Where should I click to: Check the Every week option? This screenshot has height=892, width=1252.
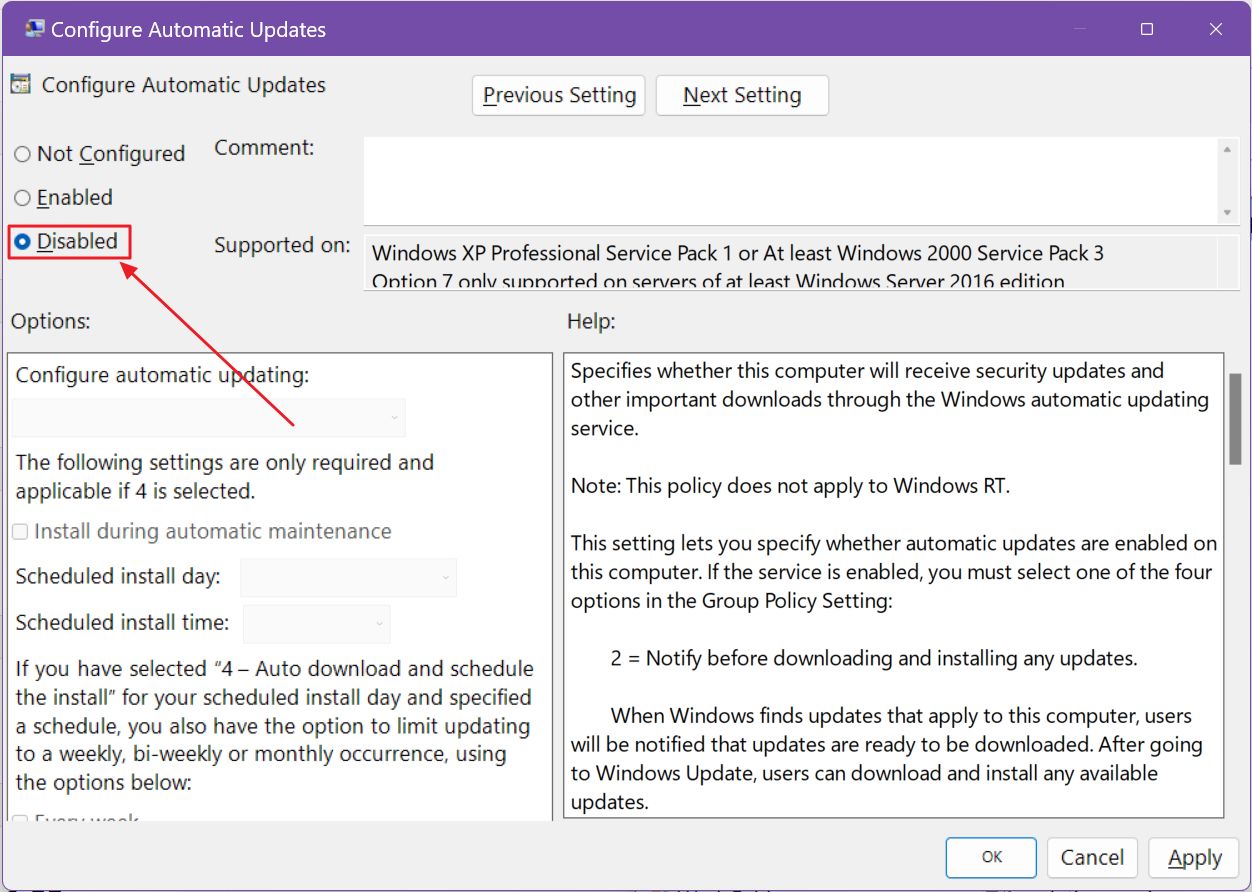click(19, 820)
